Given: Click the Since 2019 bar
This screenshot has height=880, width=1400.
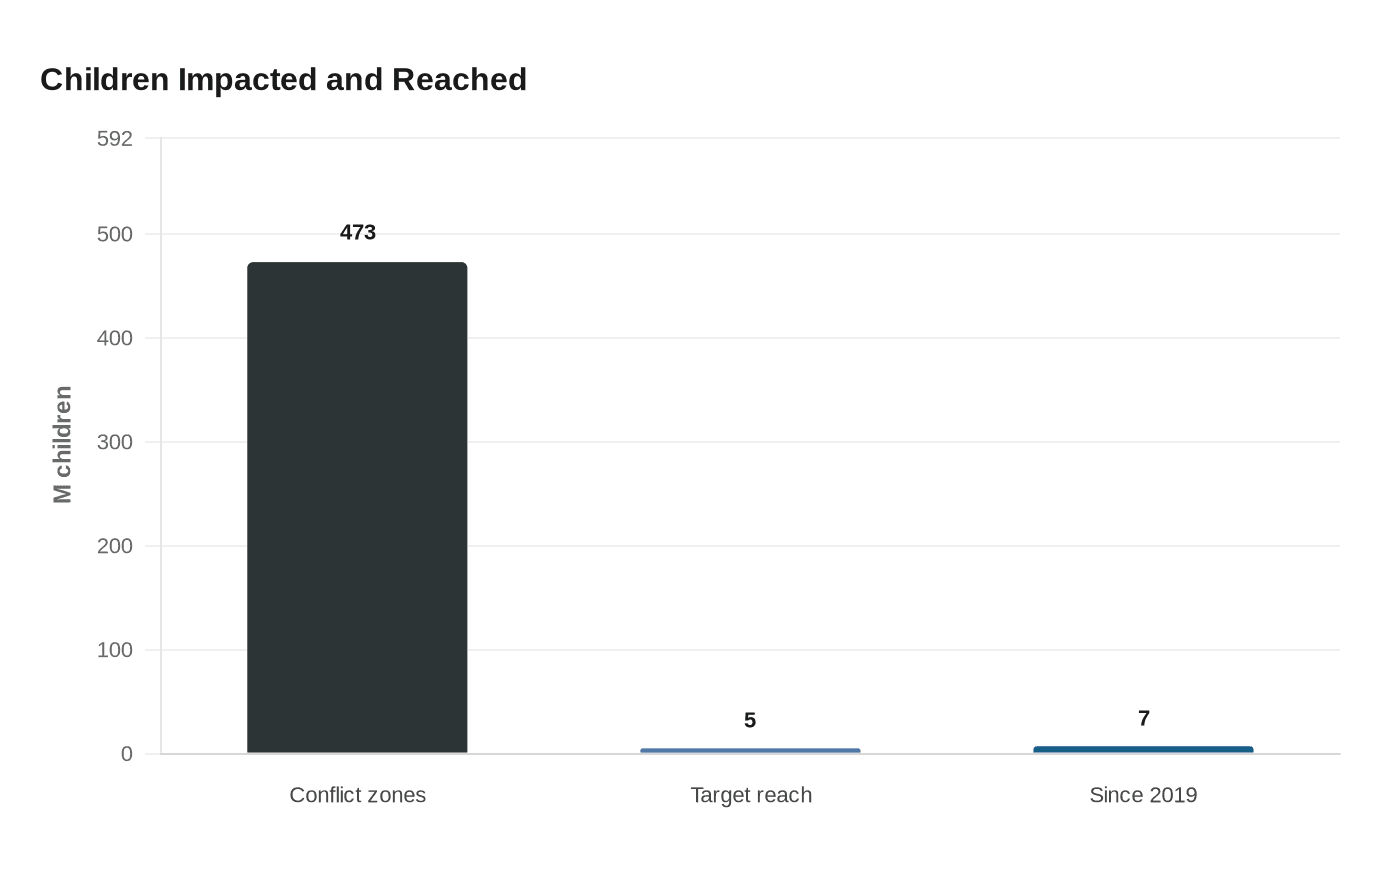Looking at the screenshot, I should click(x=1143, y=750).
